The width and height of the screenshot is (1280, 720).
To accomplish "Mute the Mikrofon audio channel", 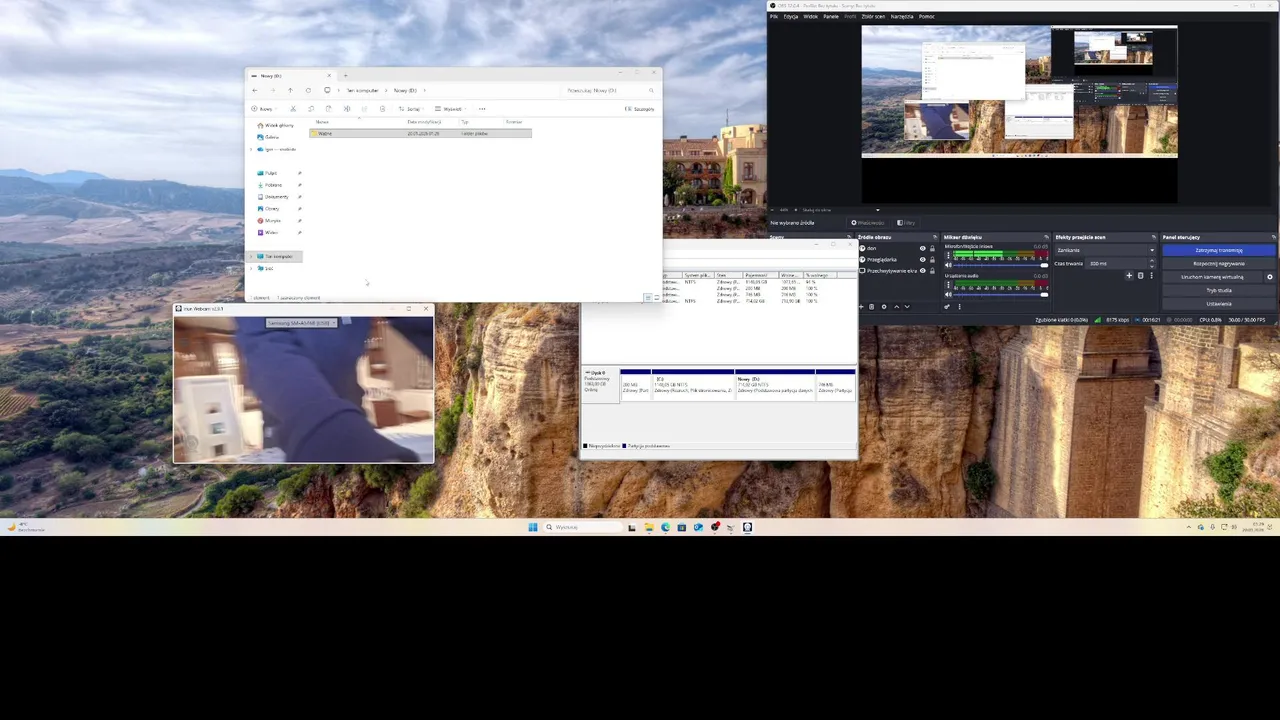I will 948,265.
